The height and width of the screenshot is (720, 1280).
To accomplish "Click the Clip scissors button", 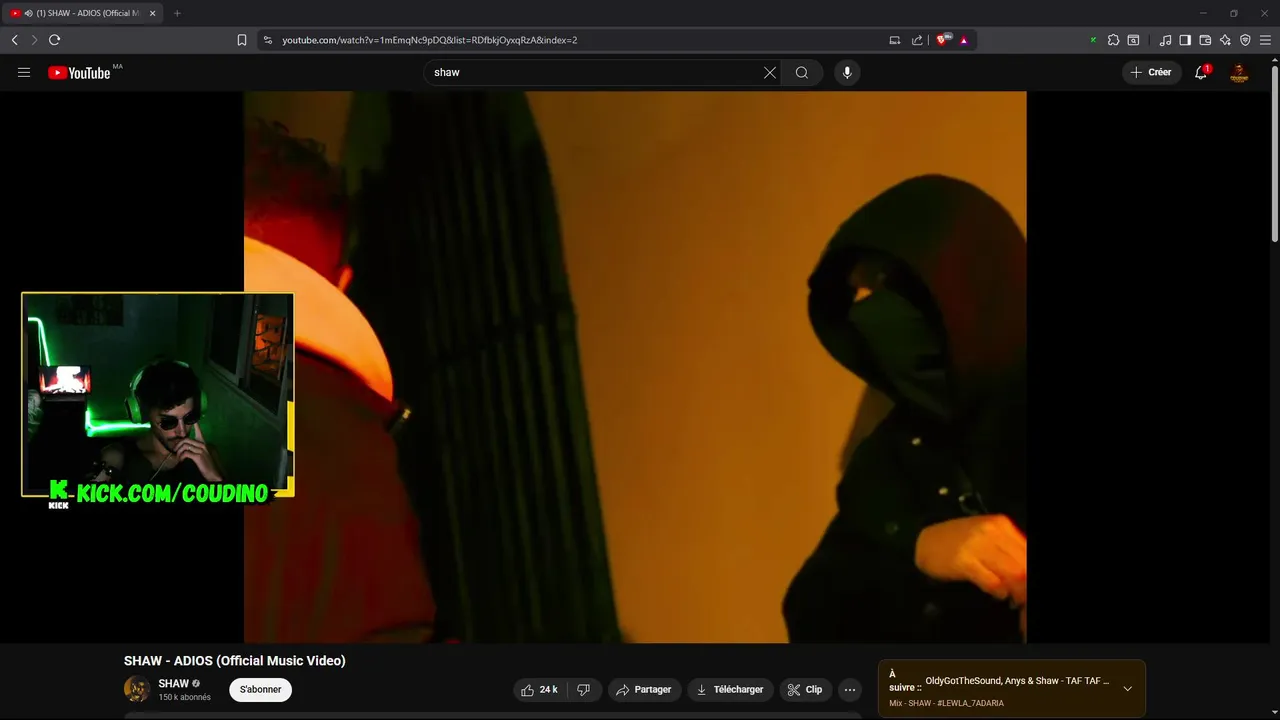I will click(805, 689).
